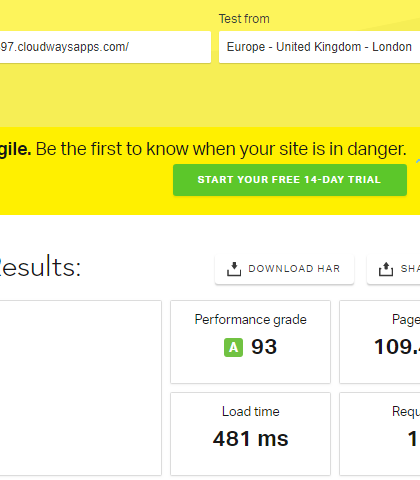
Task: Click the performance score 93
Action: coord(264,347)
